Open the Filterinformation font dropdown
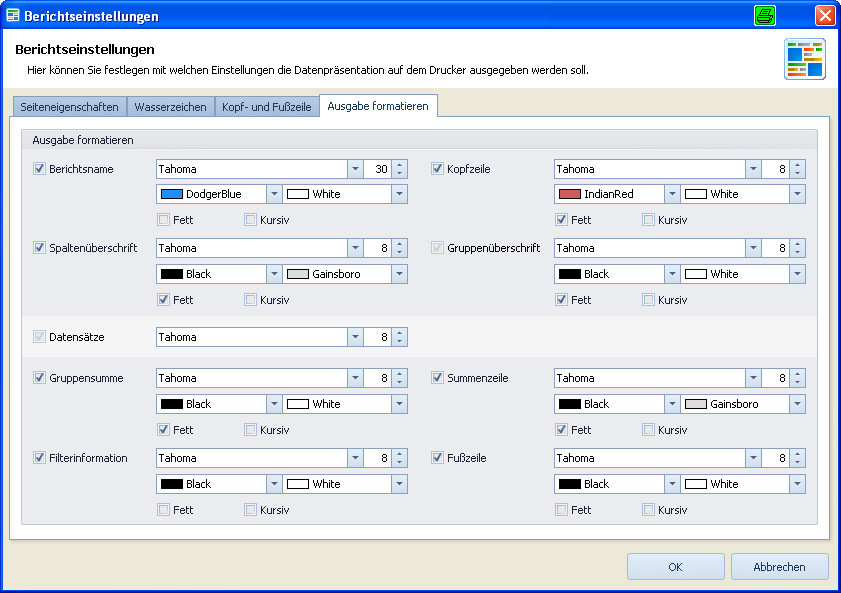The image size is (841, 593). tap(355, 458)
